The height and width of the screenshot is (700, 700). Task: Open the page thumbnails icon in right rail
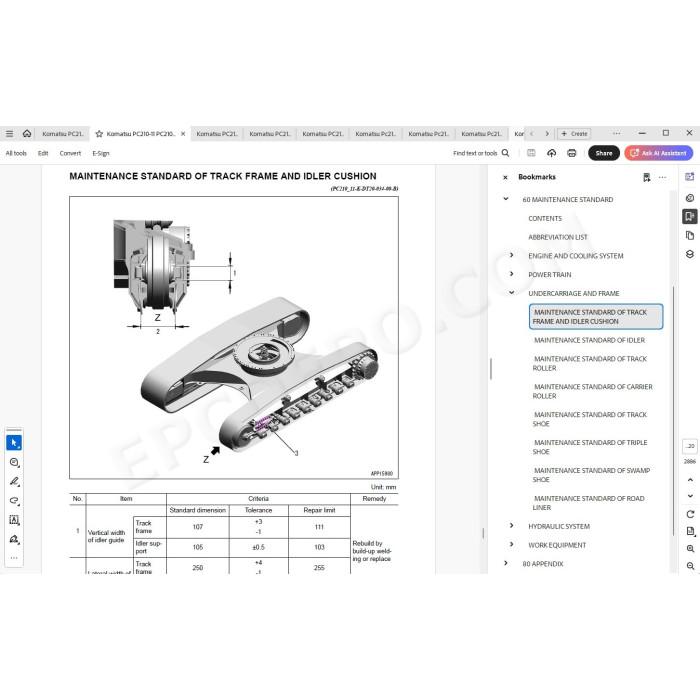pyautogui.click(x=690, y=235)
